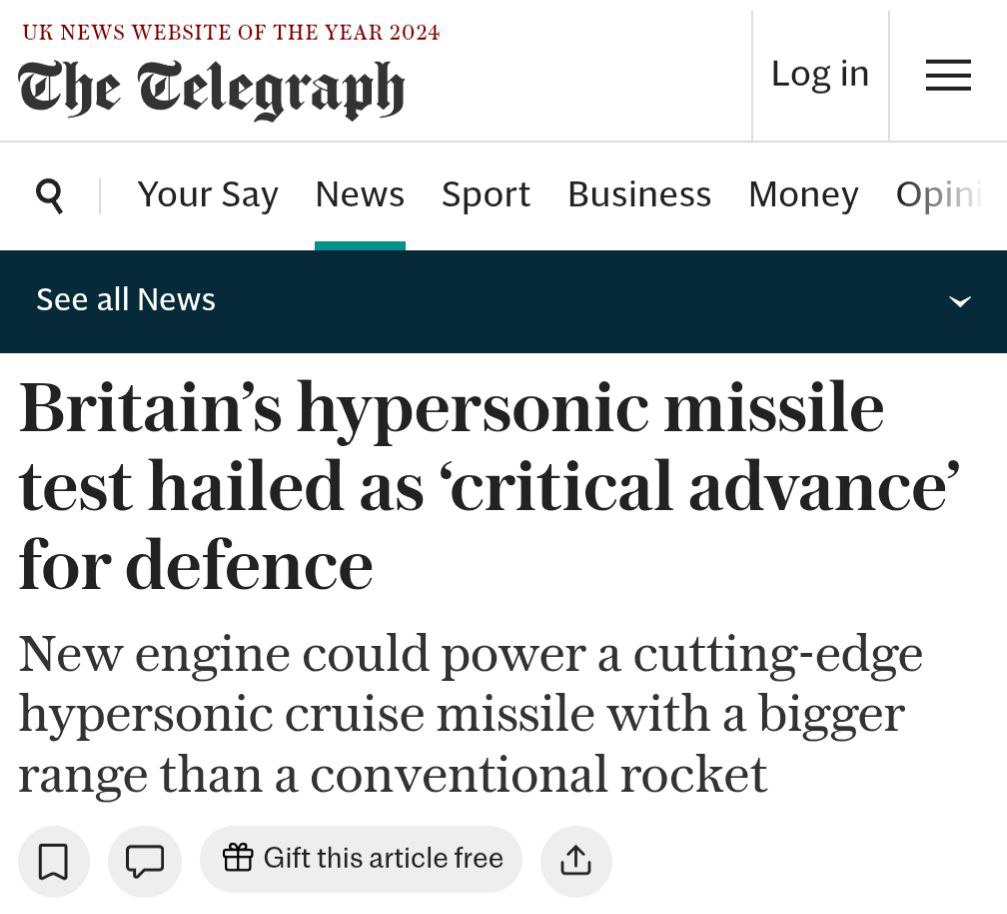Go to the Business section
This screenshot has height=914, width=1007.
coord(639,195)
